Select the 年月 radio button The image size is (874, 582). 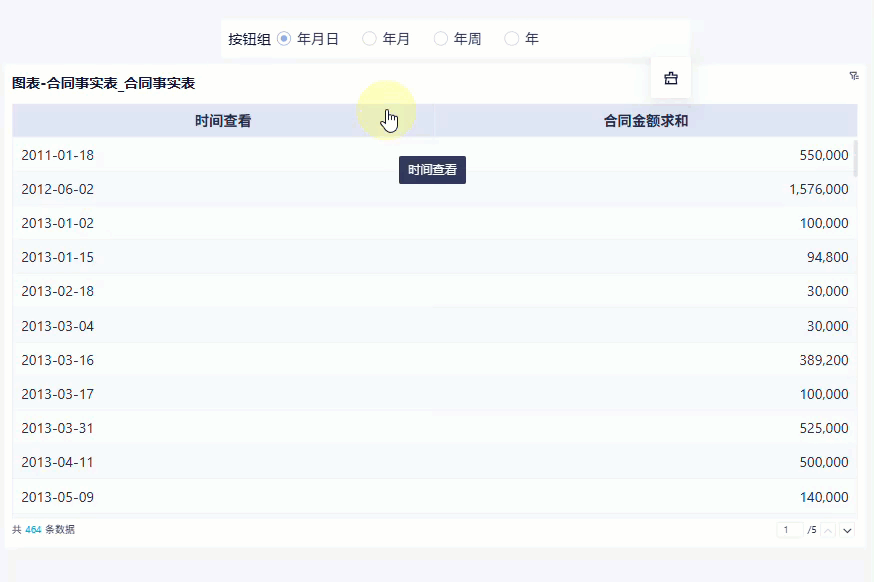coord(369,38)
